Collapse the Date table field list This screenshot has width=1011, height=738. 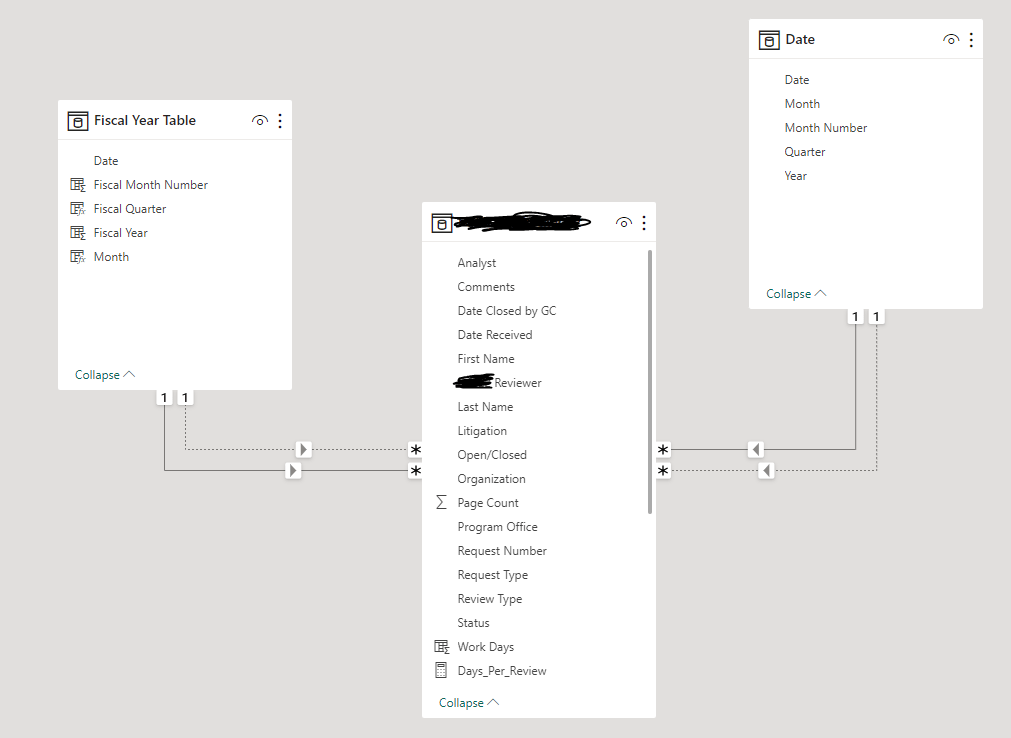(788, 293)
